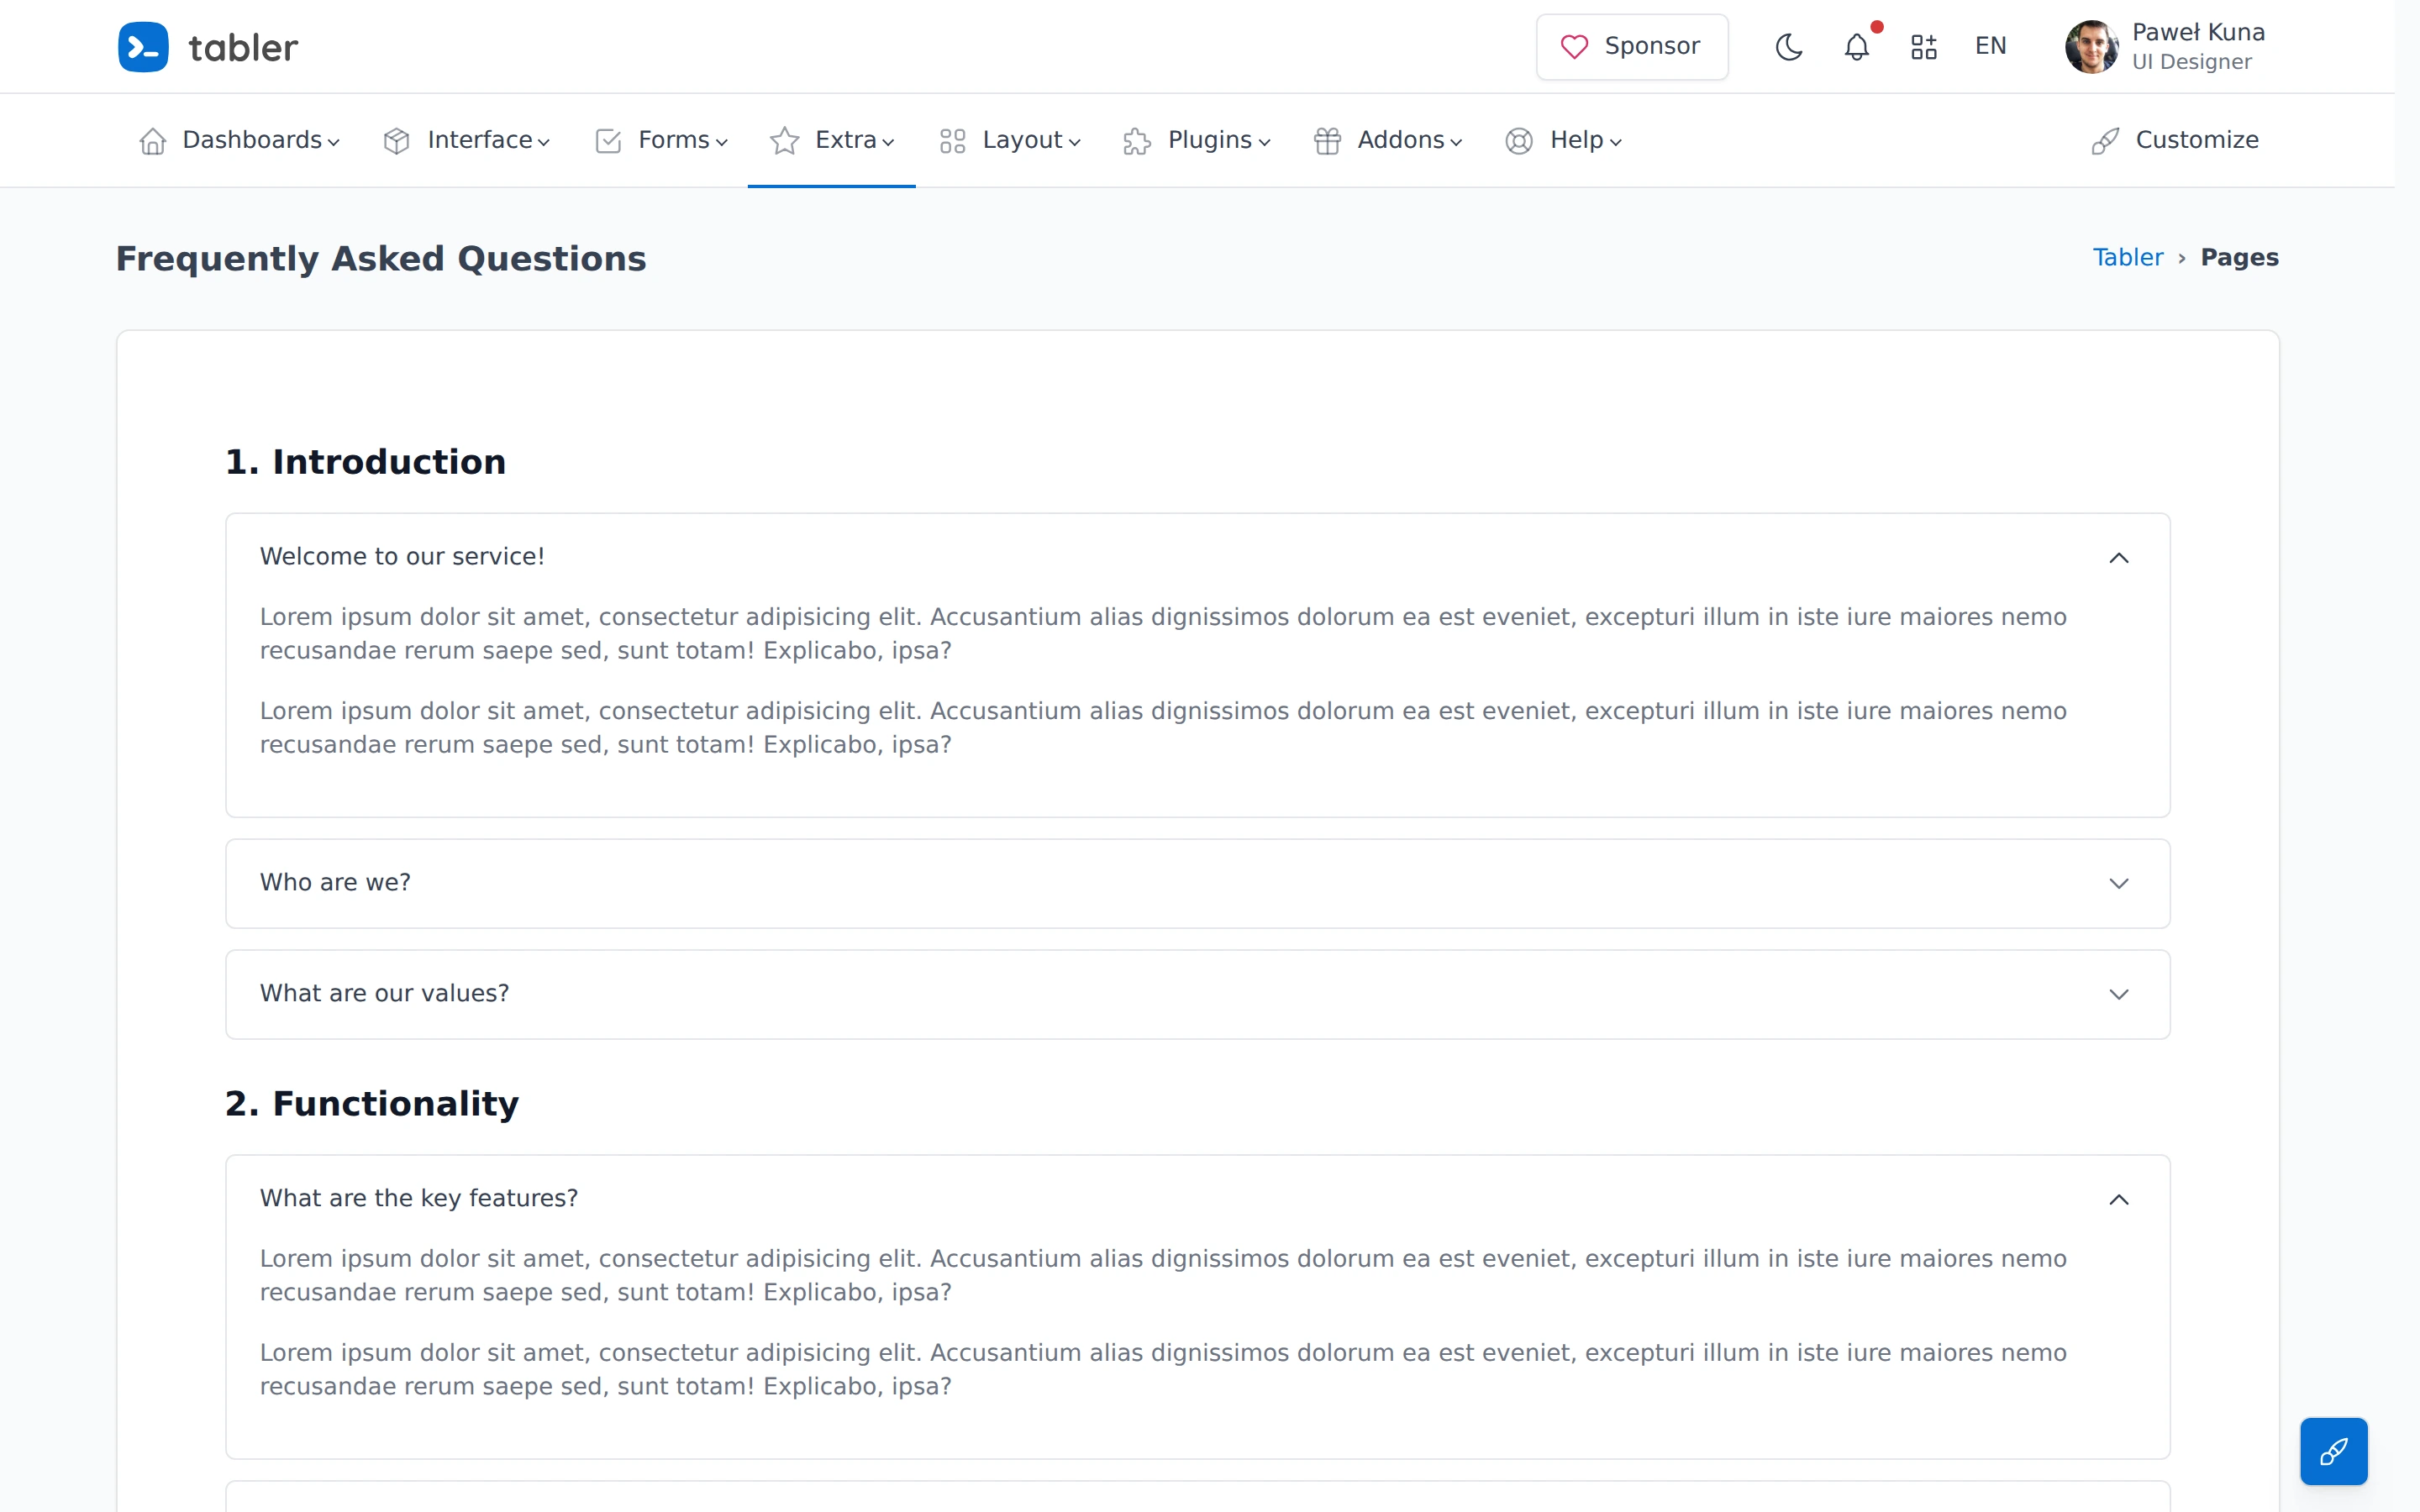This screenshot has width=2420, height=1512.
Task: Click 'What are our values?' question text
Action: tap(384, 993)
